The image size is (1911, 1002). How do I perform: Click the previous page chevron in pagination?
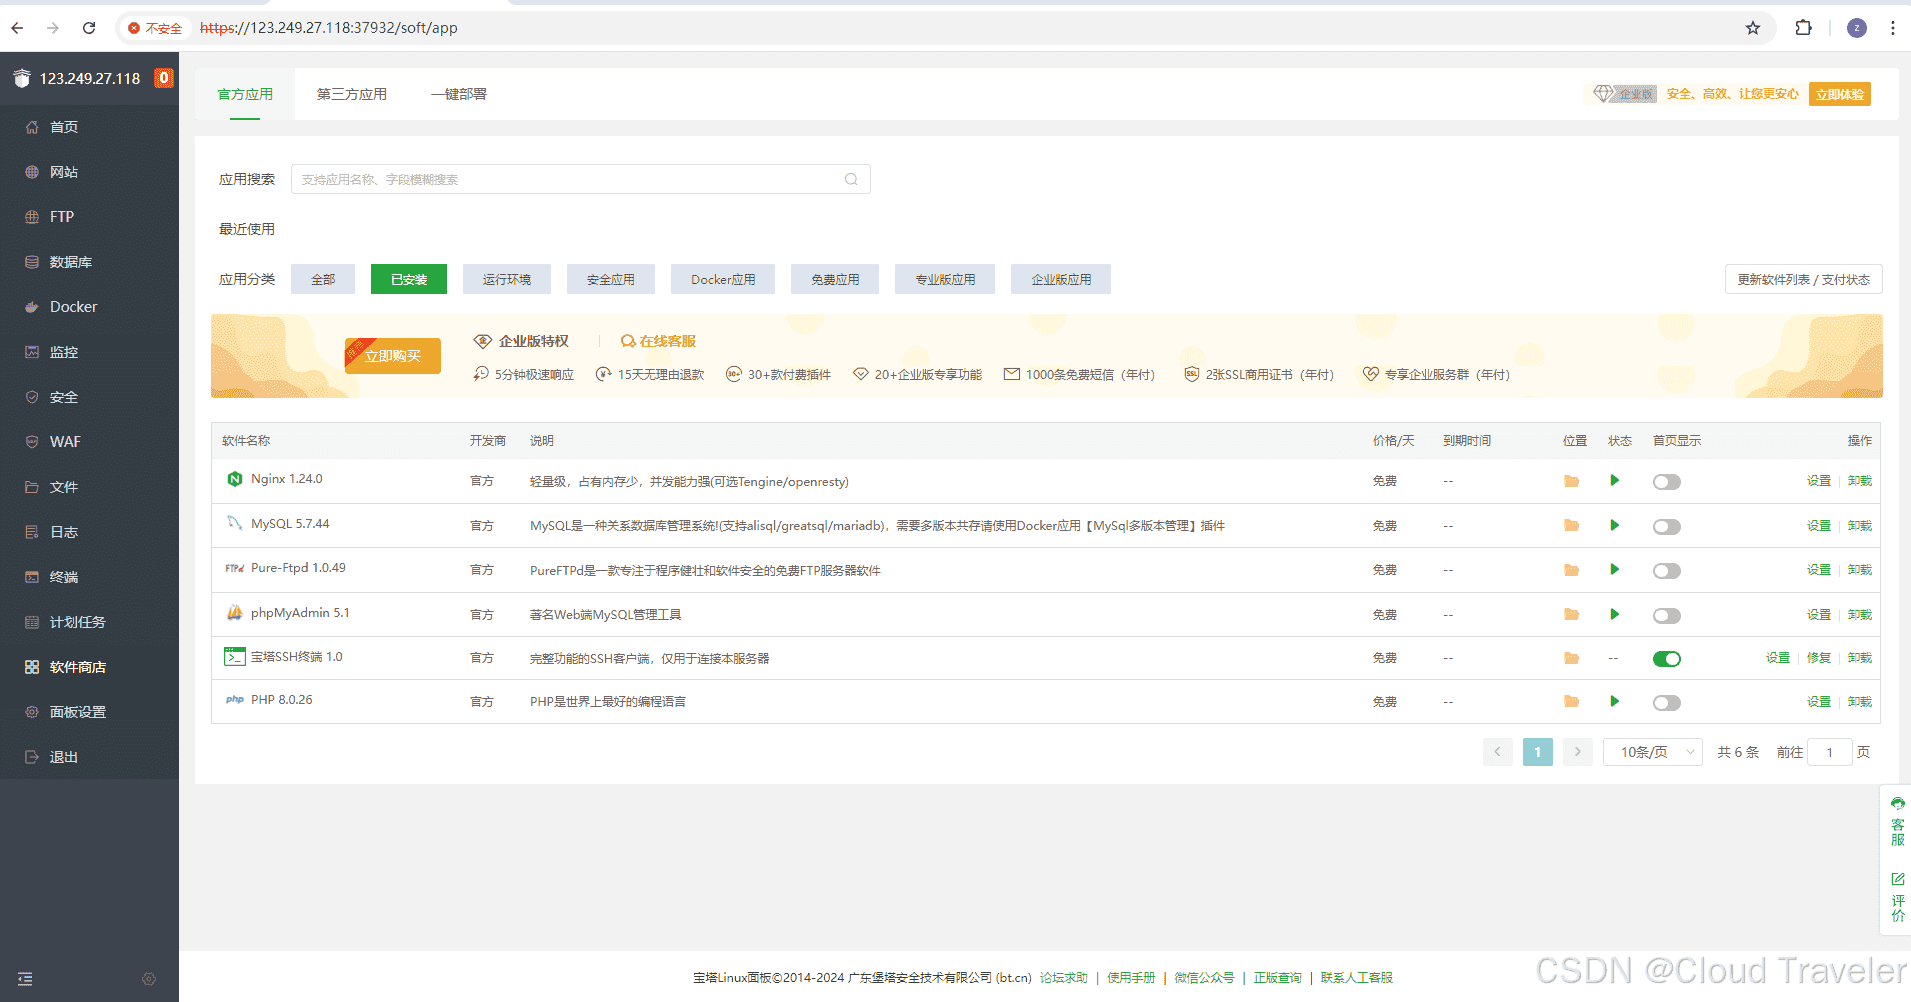pyautogui.click(x=1497, y=751)
